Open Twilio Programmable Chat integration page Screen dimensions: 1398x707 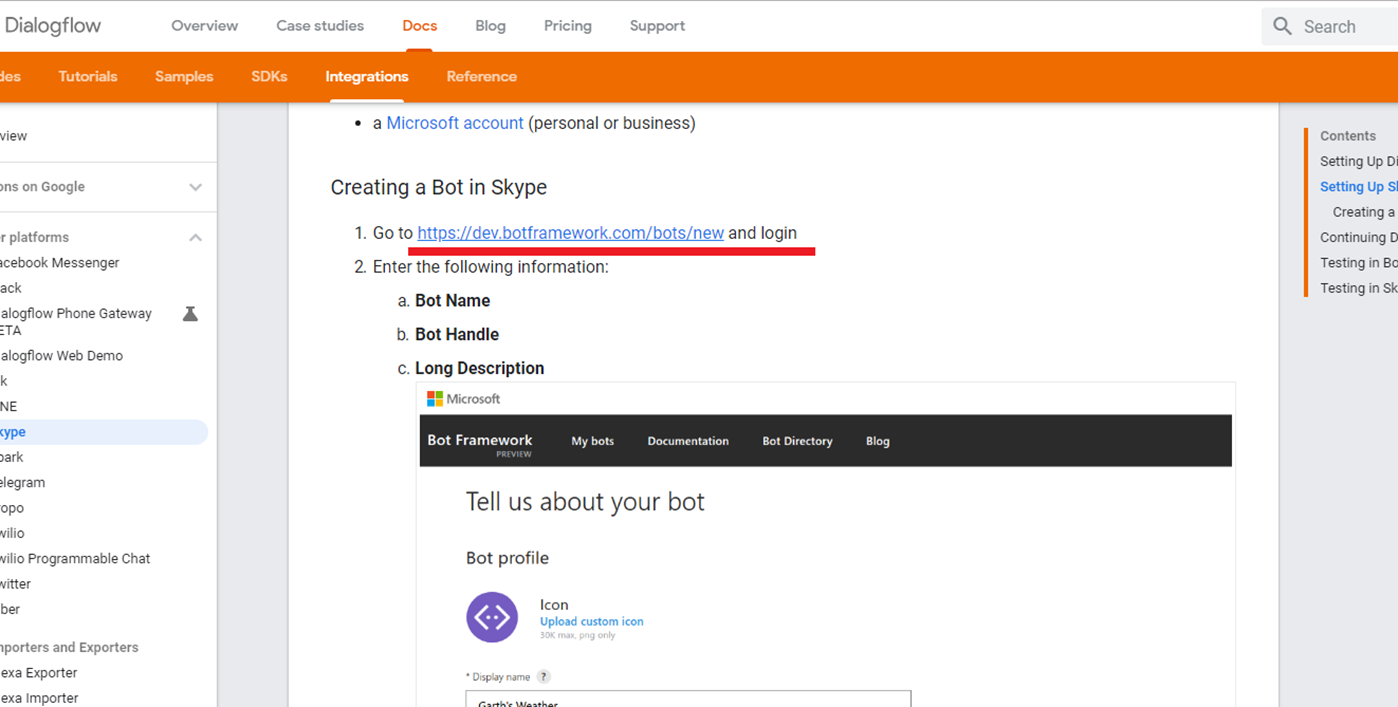[x=75, y=559]
